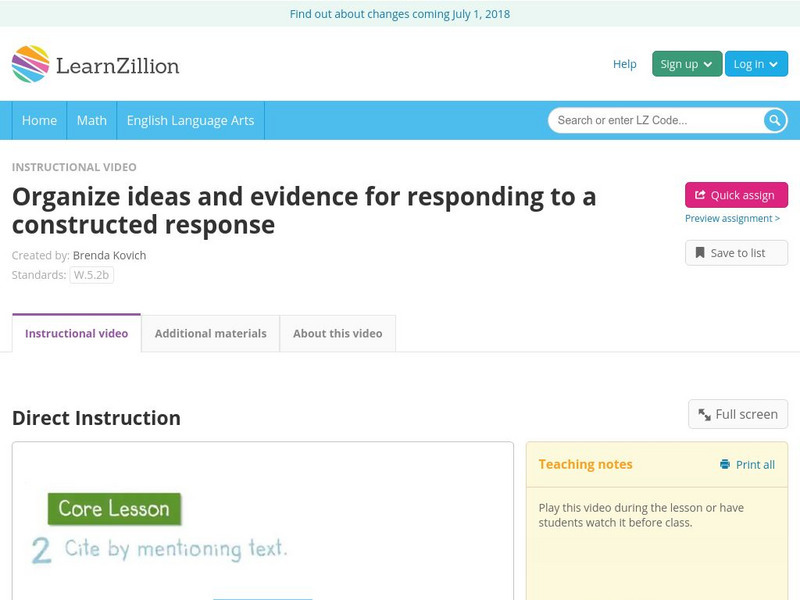Click the Full screen expand icon
Viewport: 800px width, 600px height.
click(x=704, y=414)
